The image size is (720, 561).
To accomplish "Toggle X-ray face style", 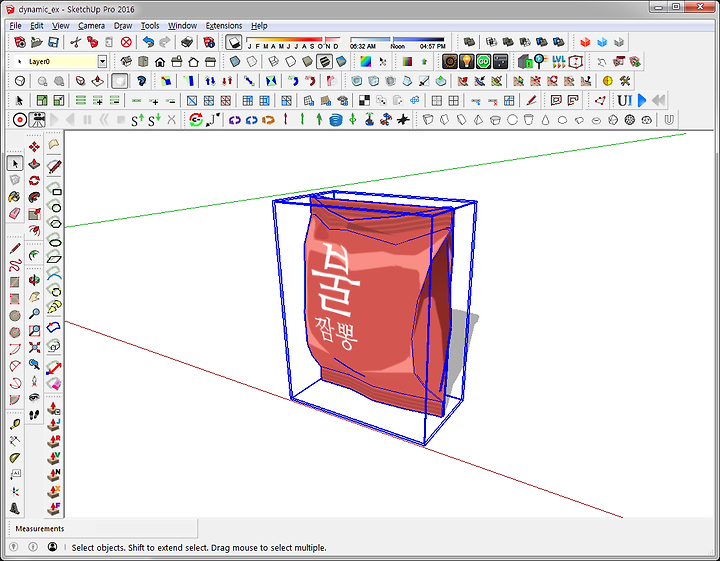I will pyautogui.click(x=235, y=62).
